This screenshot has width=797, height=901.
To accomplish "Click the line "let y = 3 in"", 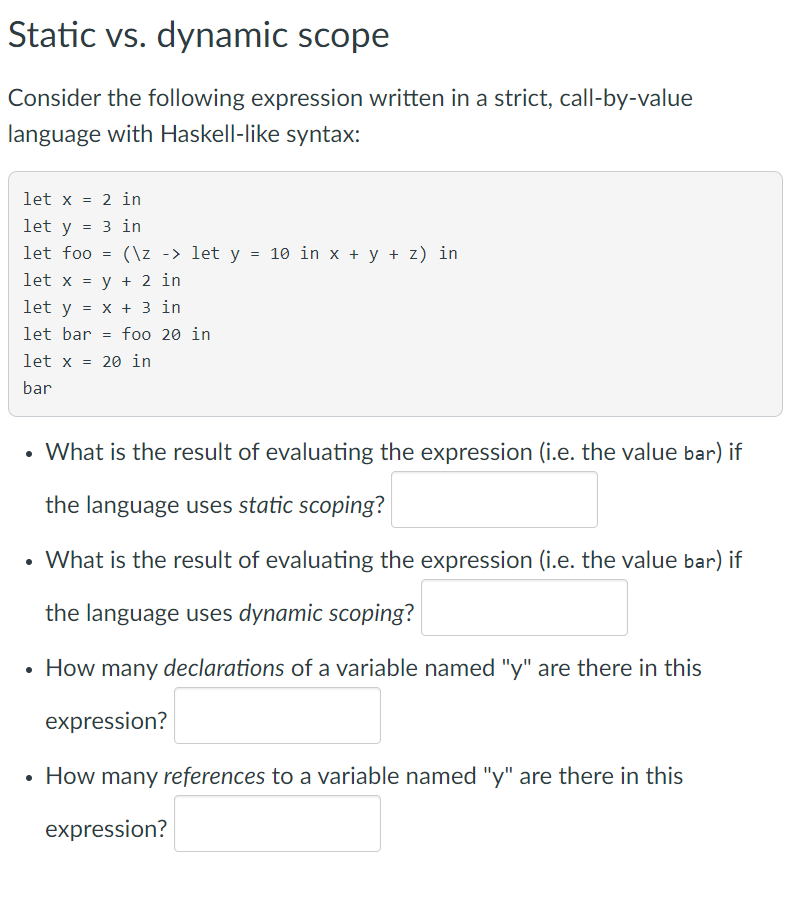I will point(81,226).
